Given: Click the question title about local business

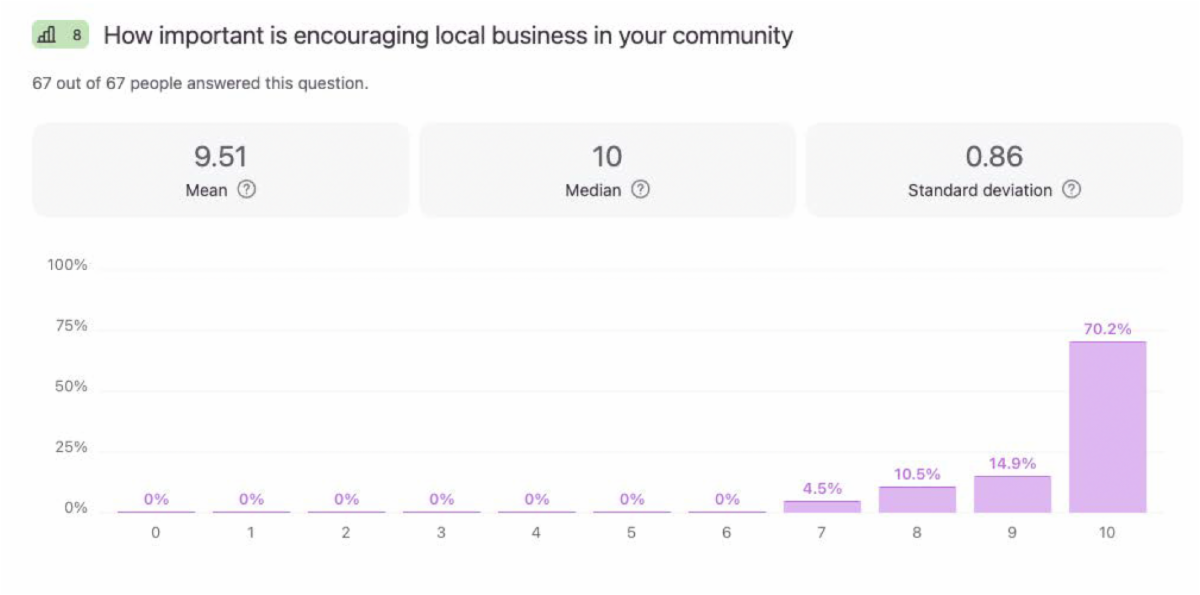Looking at the screenshot, I should coord(448,36).
